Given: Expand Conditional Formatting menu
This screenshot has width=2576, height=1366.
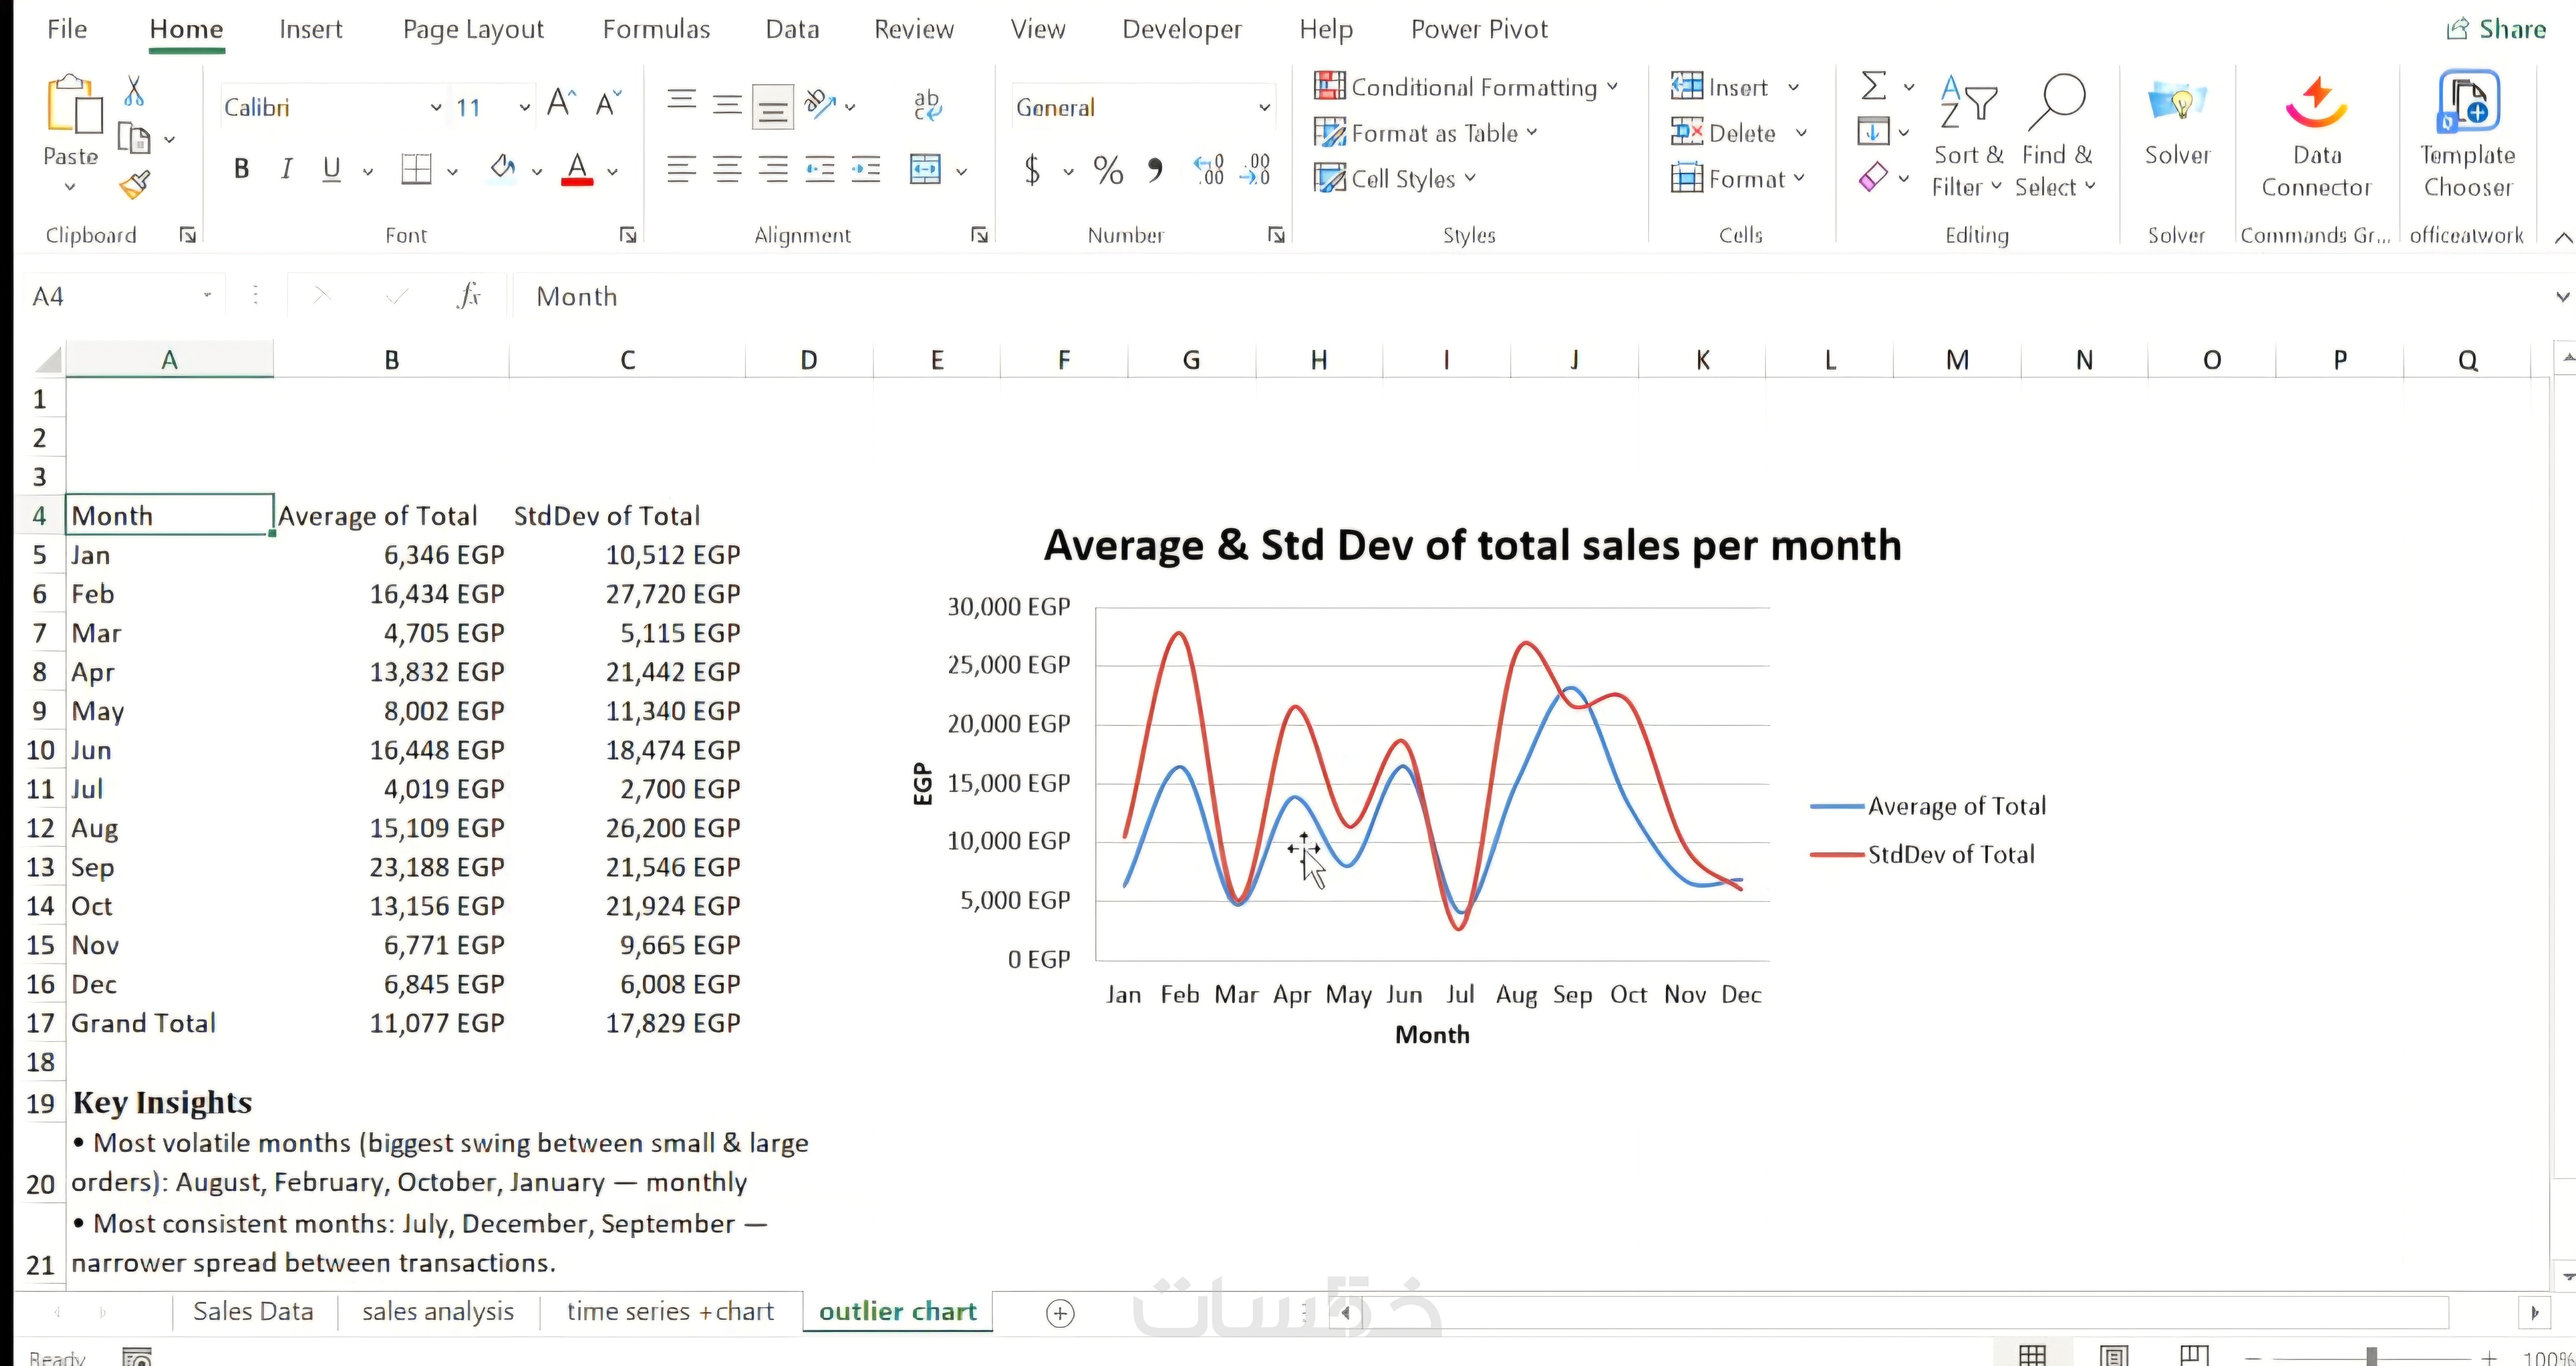Looking at the screenshot, I should (x=1465, y=87).
